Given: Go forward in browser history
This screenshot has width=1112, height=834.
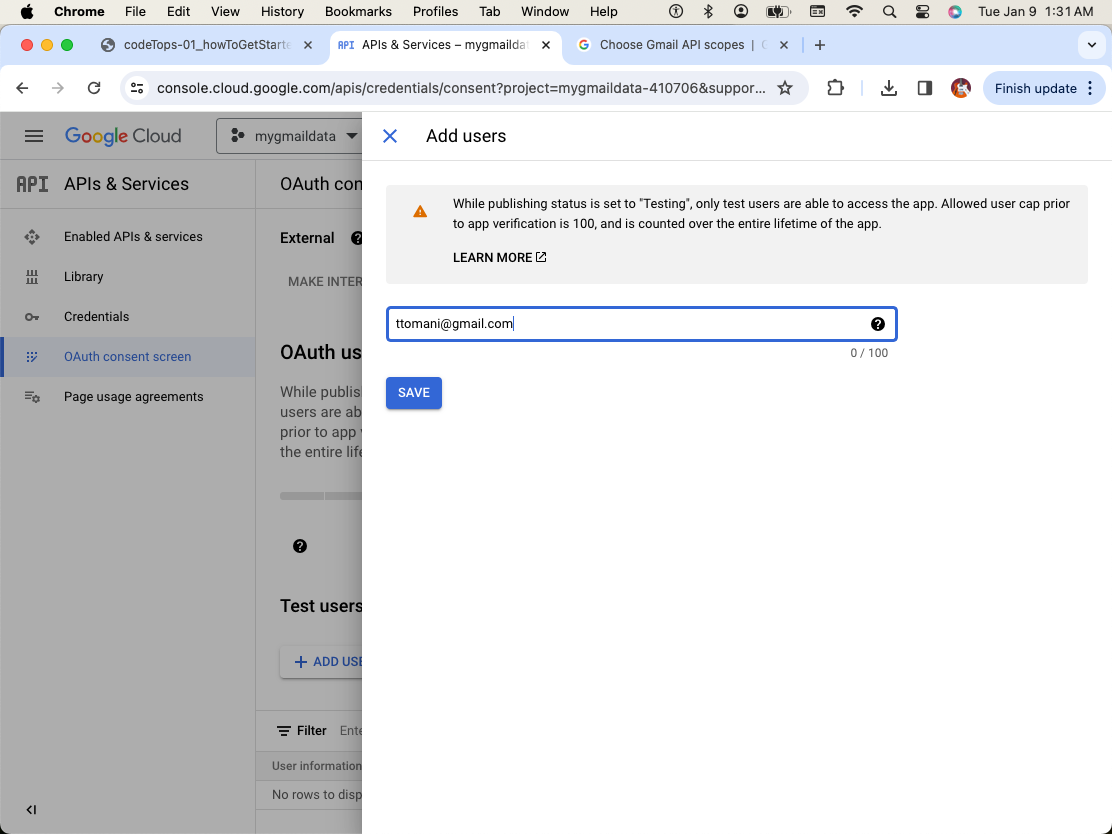Looking at the screenshot, I should (x=58, y=88).
